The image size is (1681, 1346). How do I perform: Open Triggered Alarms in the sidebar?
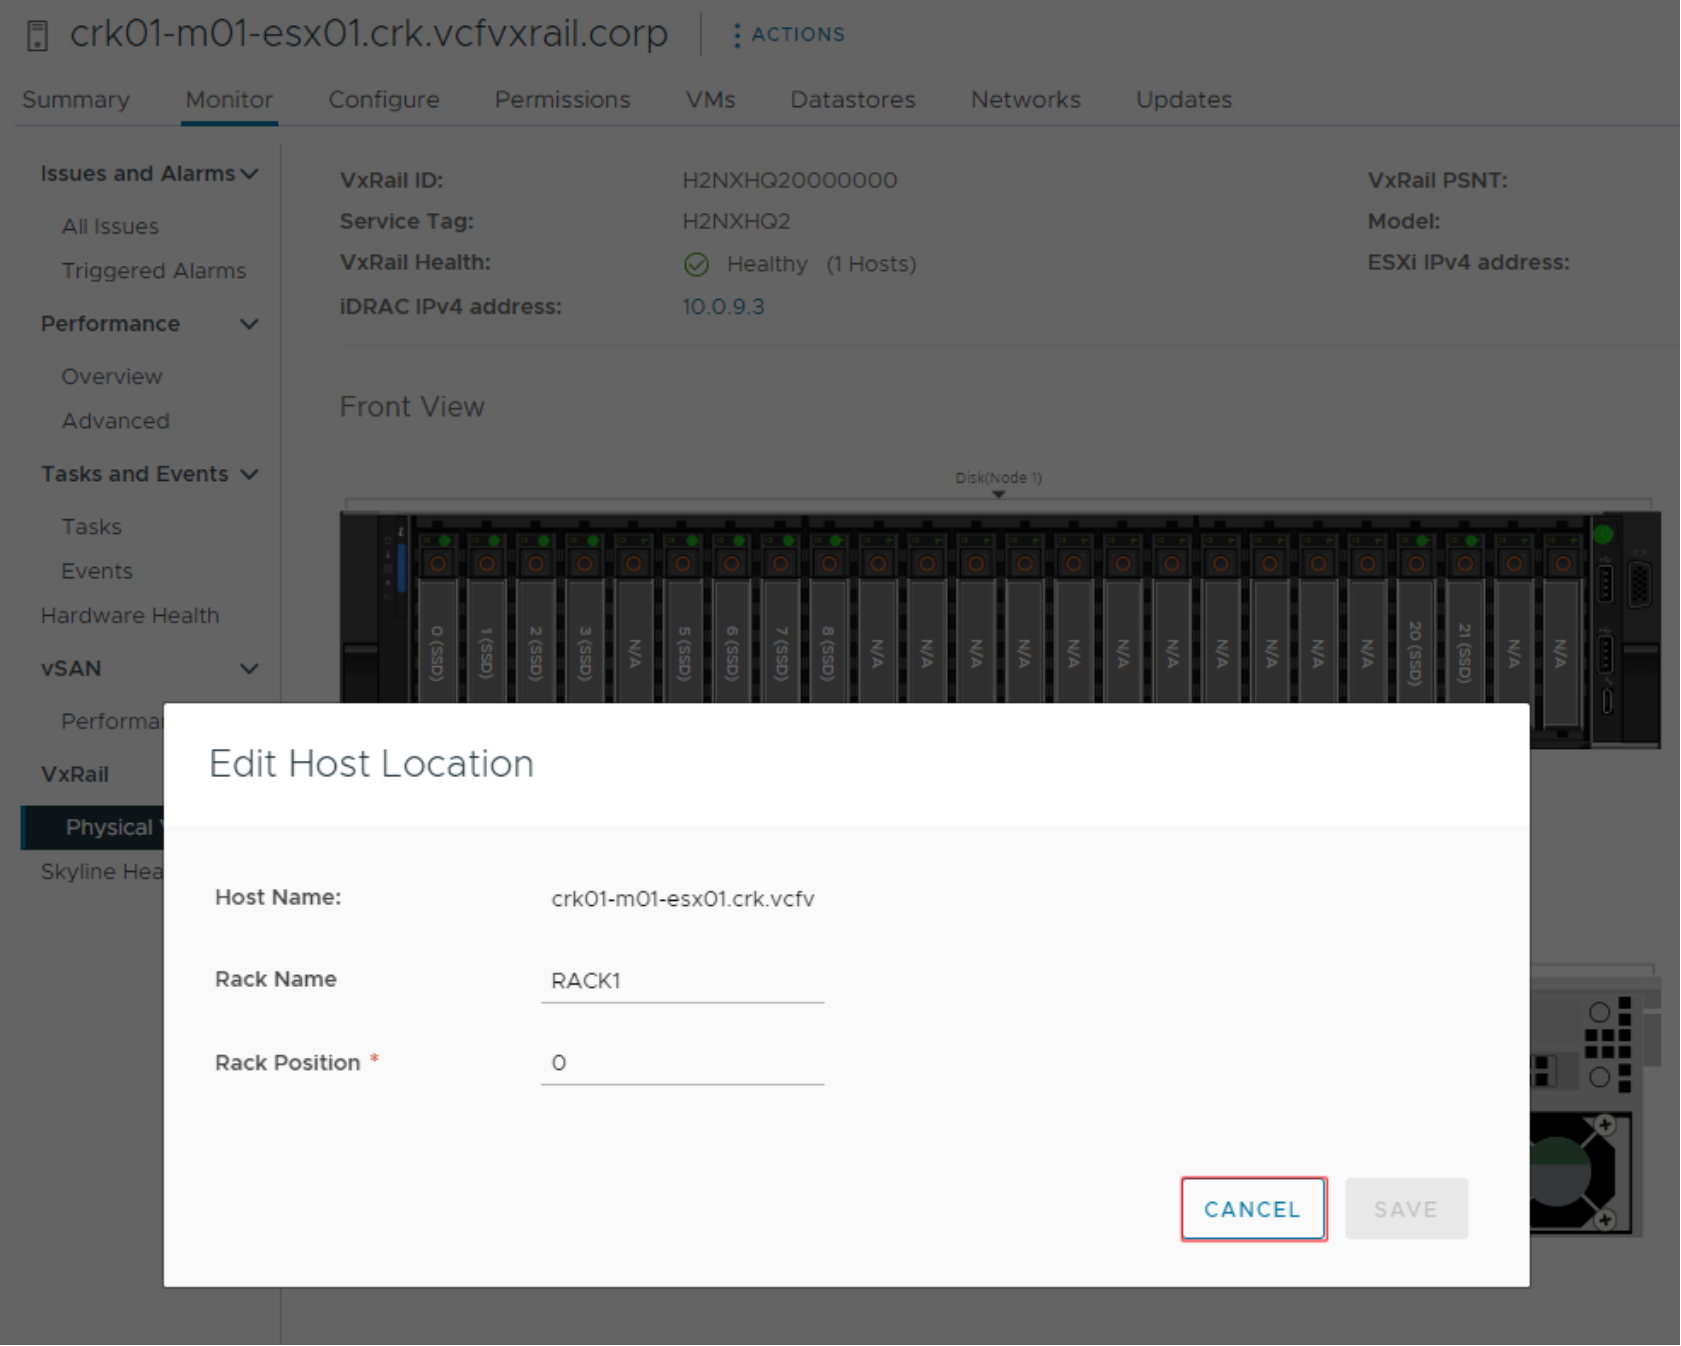[x=154, y=271]
